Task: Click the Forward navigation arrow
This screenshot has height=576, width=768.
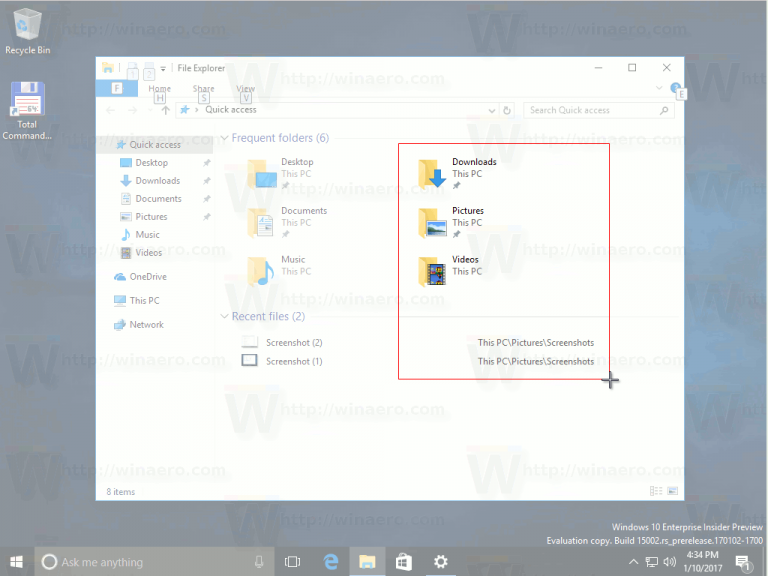Action: (132, 110)
